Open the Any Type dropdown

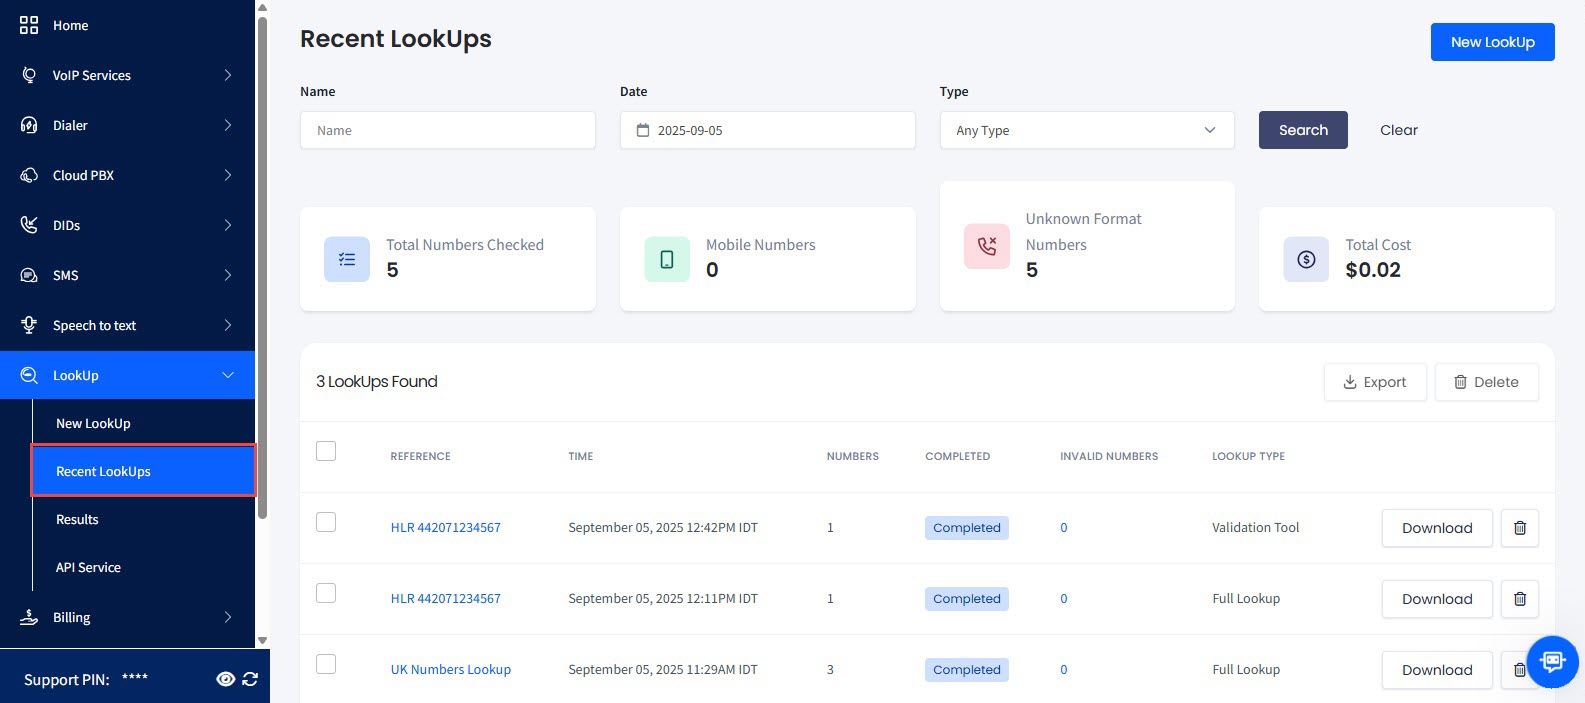pyautogui.click(x=1087, y=130)
